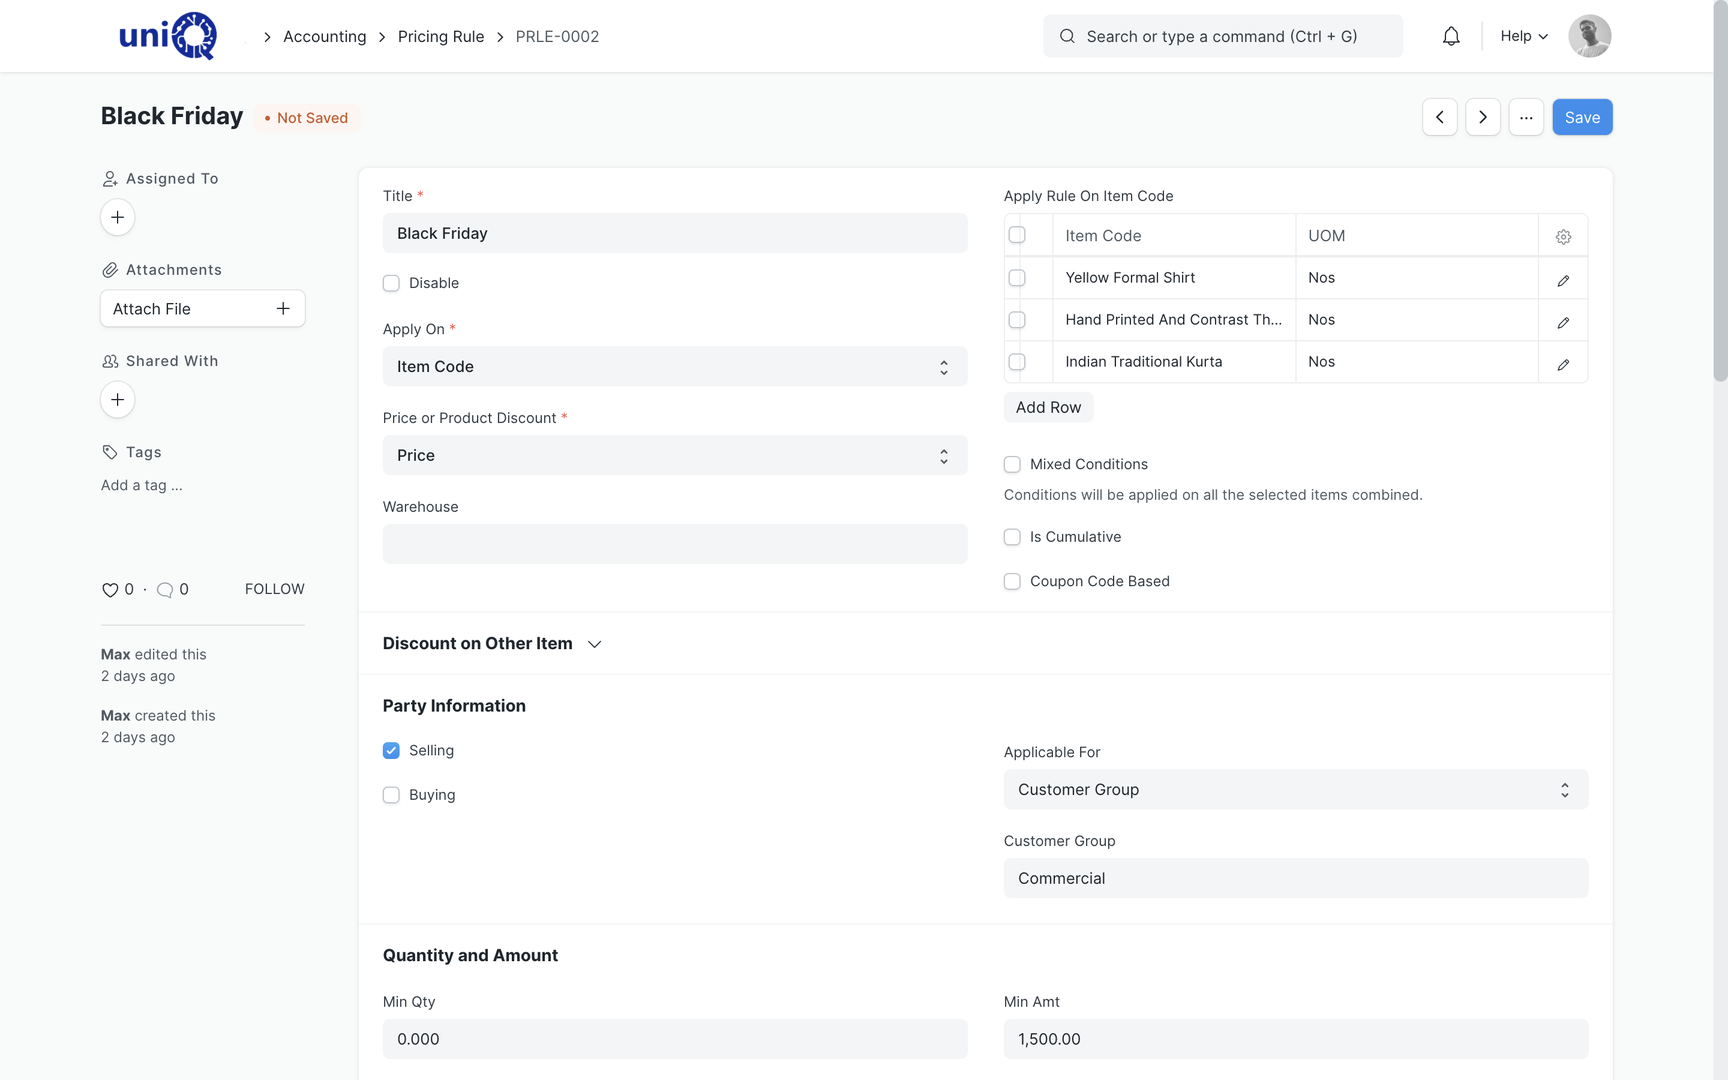Open the notifications bell
The image size is (1728, 1080).
[1450, 36]
